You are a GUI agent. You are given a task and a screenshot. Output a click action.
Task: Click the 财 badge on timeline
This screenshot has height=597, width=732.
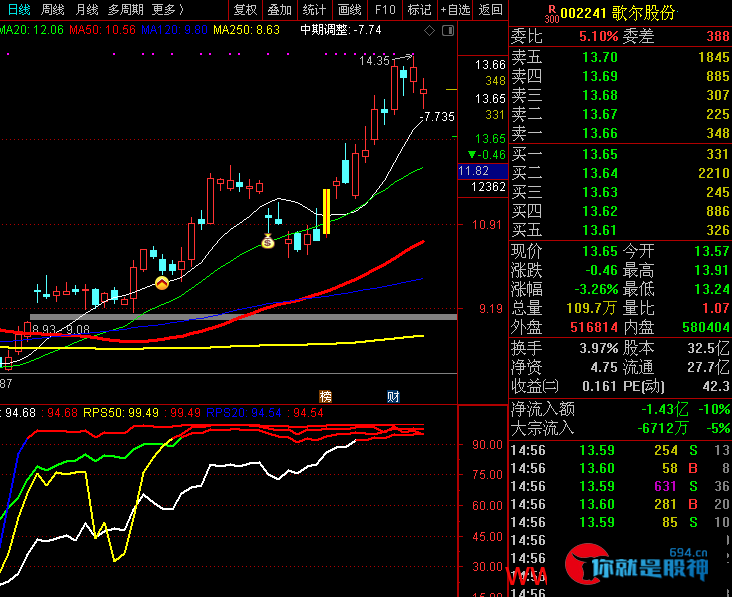393,396
